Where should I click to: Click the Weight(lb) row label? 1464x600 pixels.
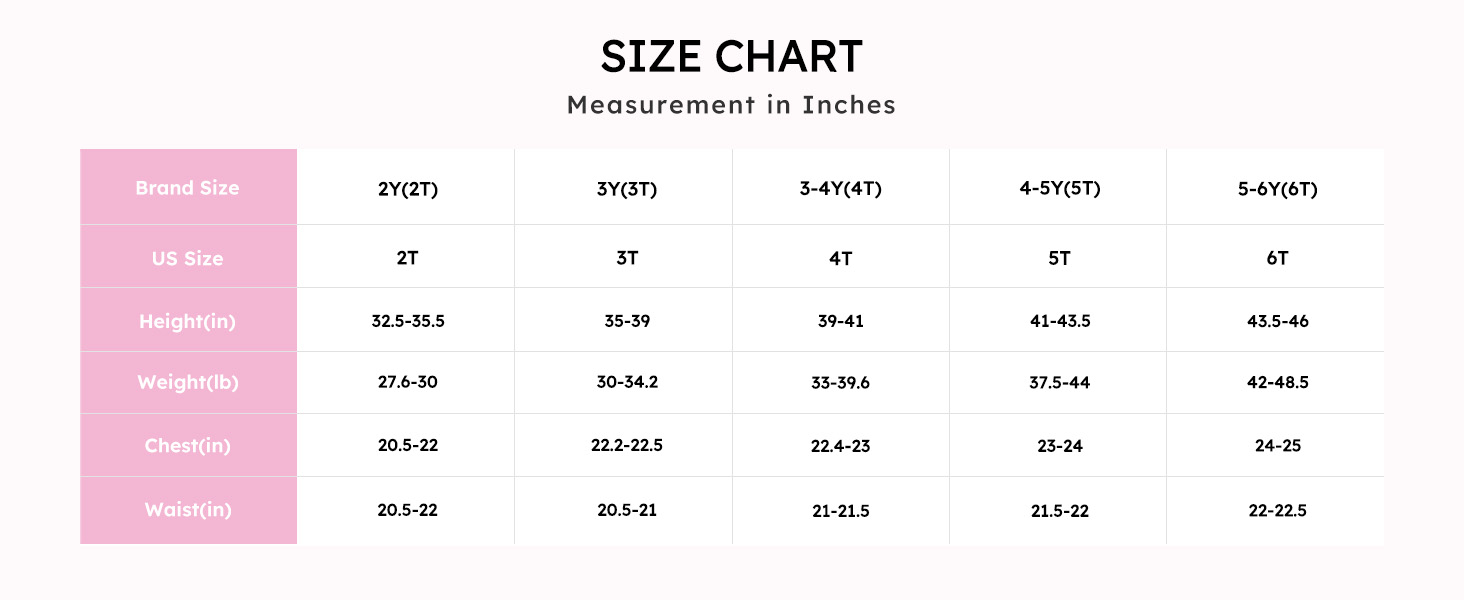pyautogui.click(x=188, y=383)
